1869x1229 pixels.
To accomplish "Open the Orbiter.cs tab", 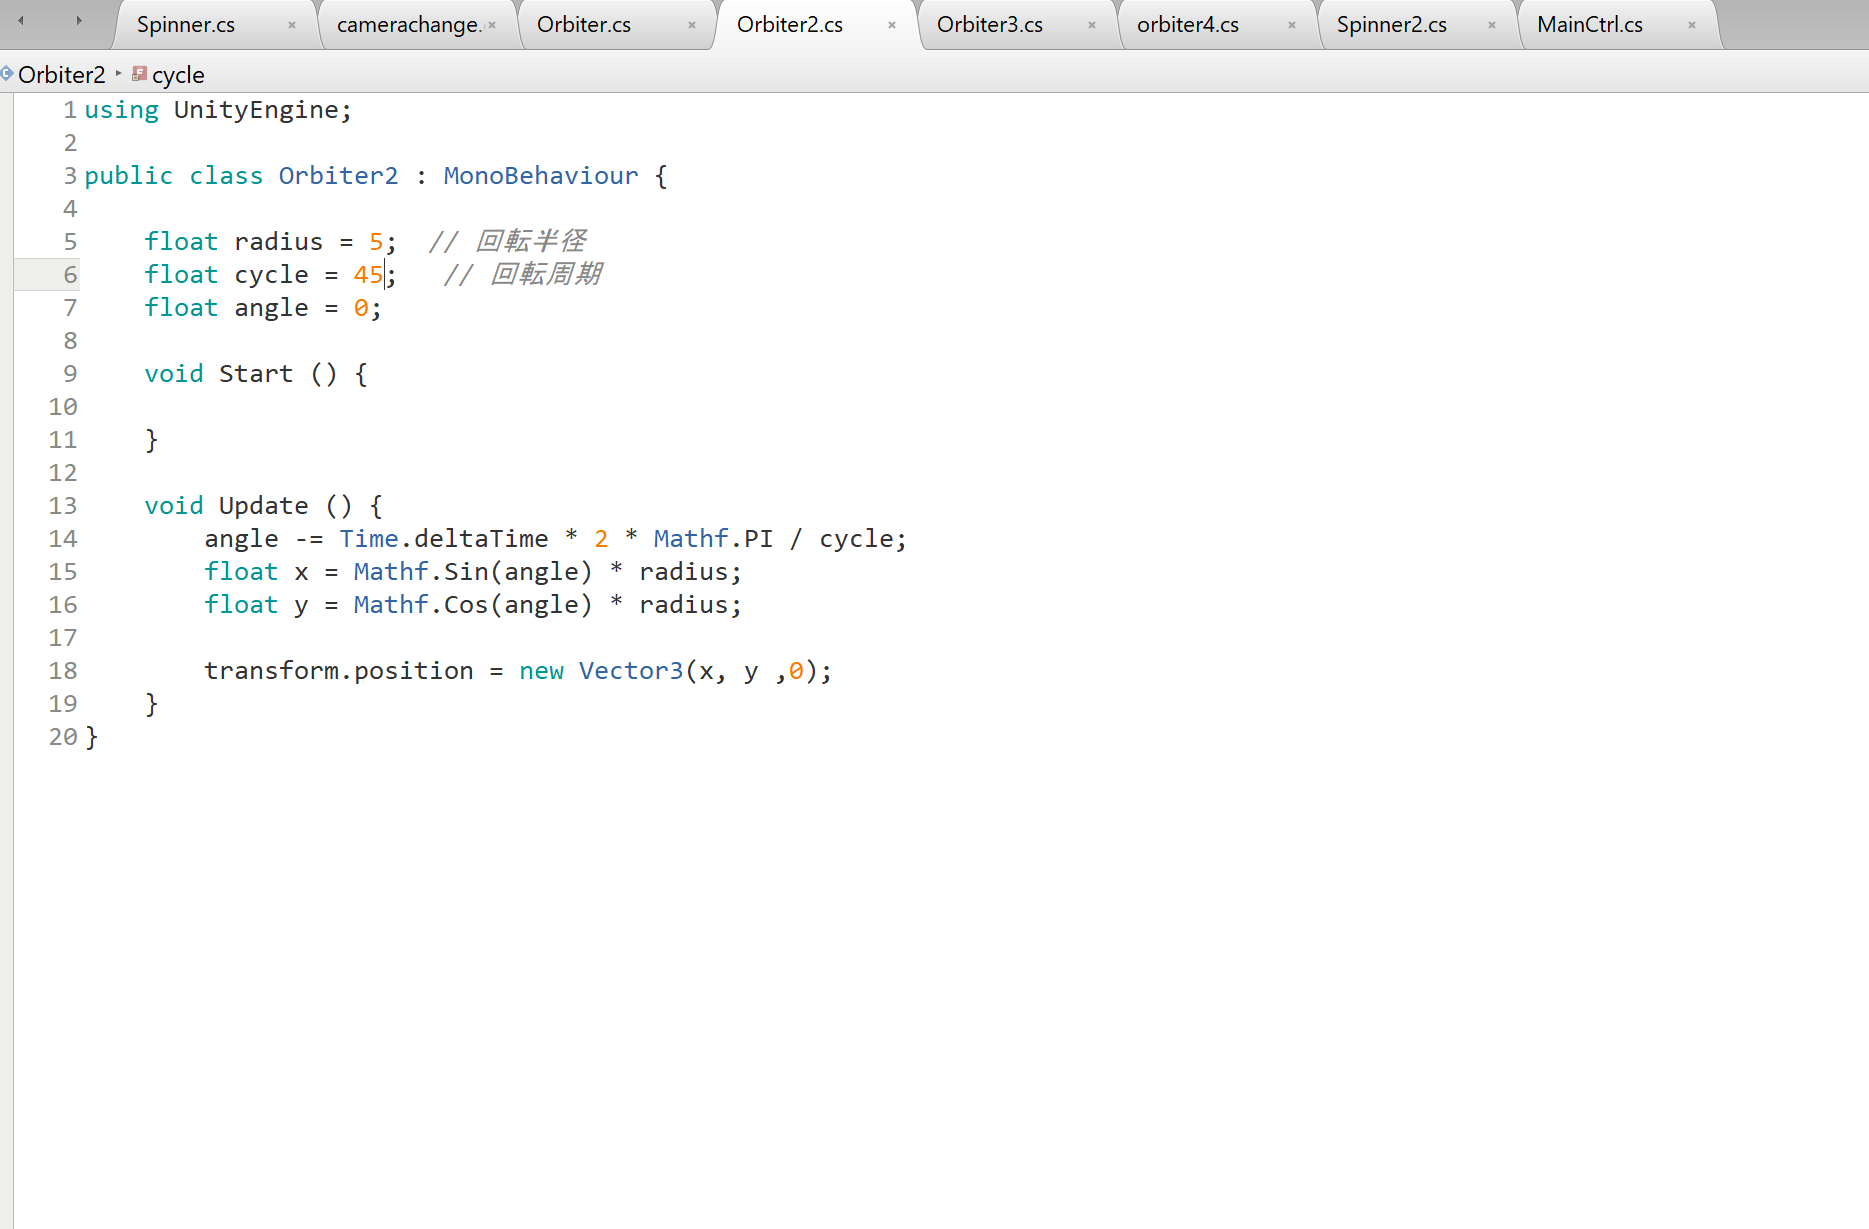I will point(584,25).
